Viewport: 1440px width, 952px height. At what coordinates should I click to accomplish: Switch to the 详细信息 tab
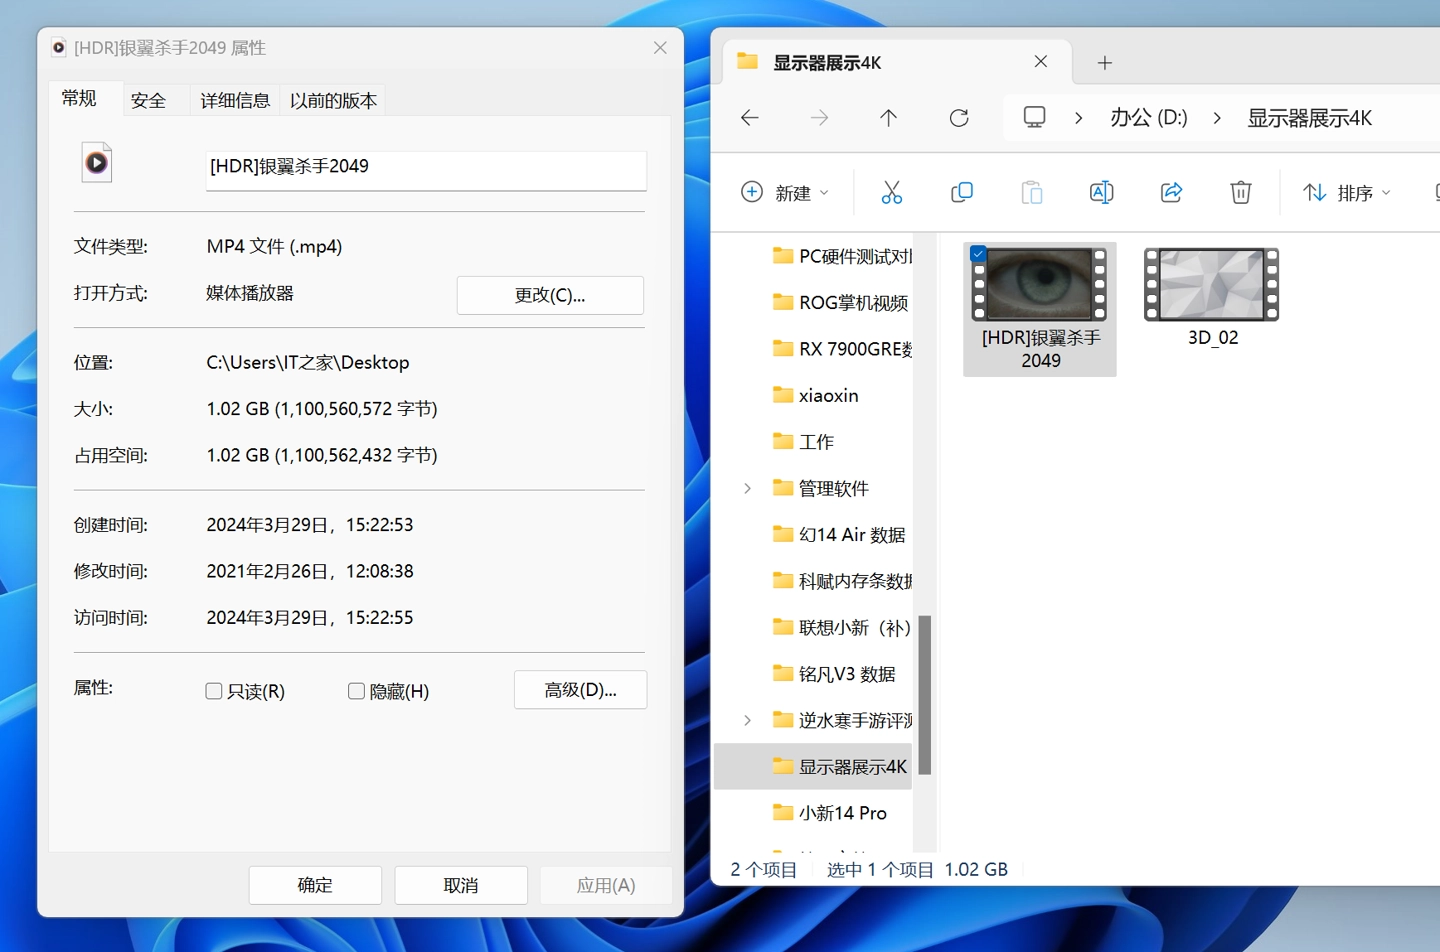235,100
